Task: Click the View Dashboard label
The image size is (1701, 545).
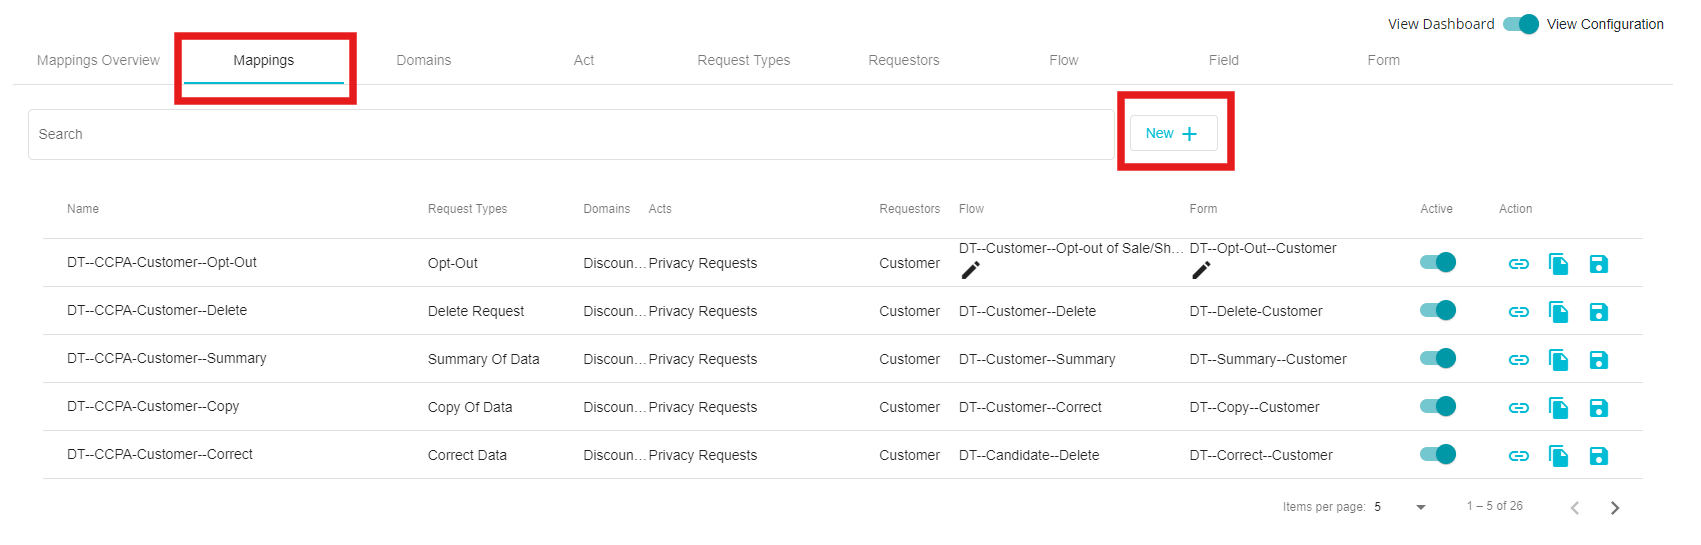Action: click(x=1441, y=24)
